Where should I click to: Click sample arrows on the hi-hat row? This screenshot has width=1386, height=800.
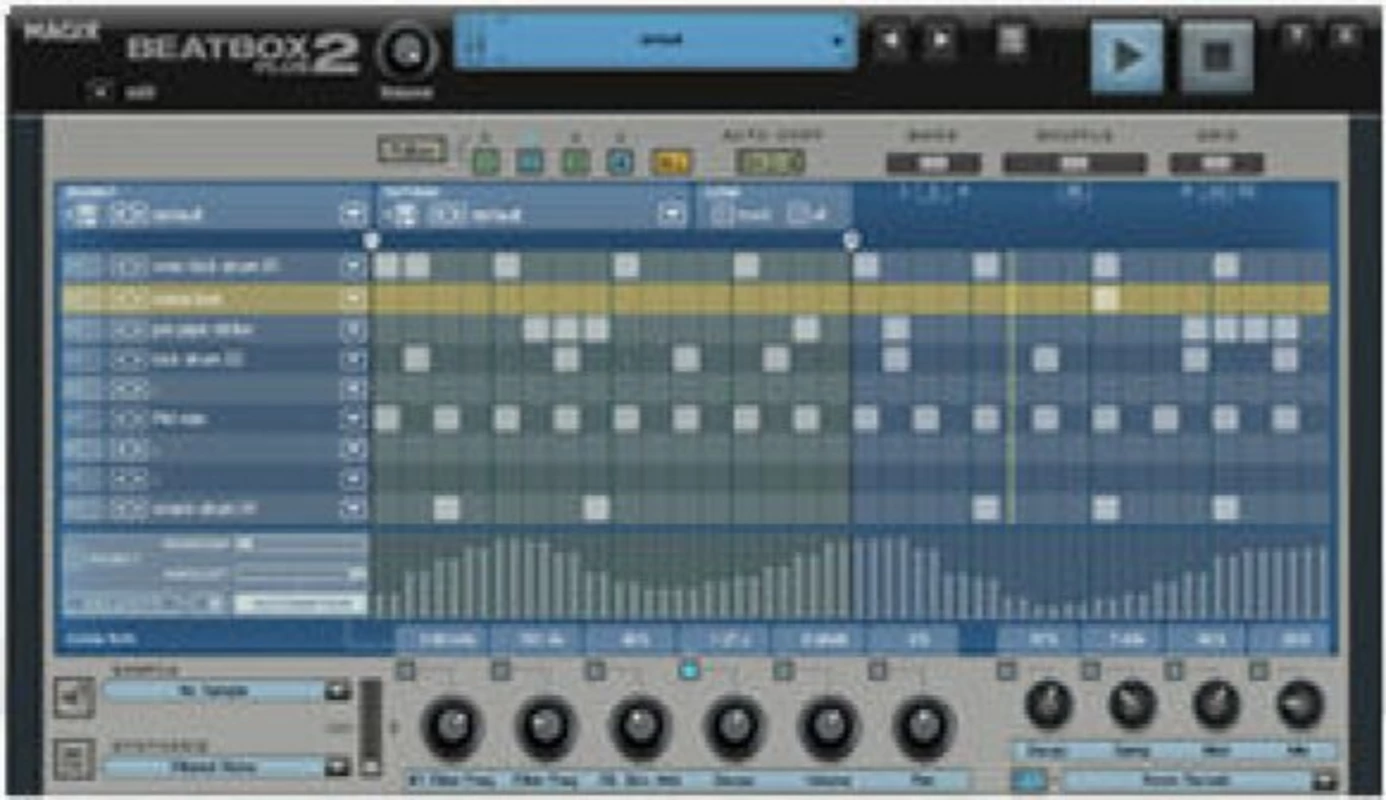[x=129, y=419]
